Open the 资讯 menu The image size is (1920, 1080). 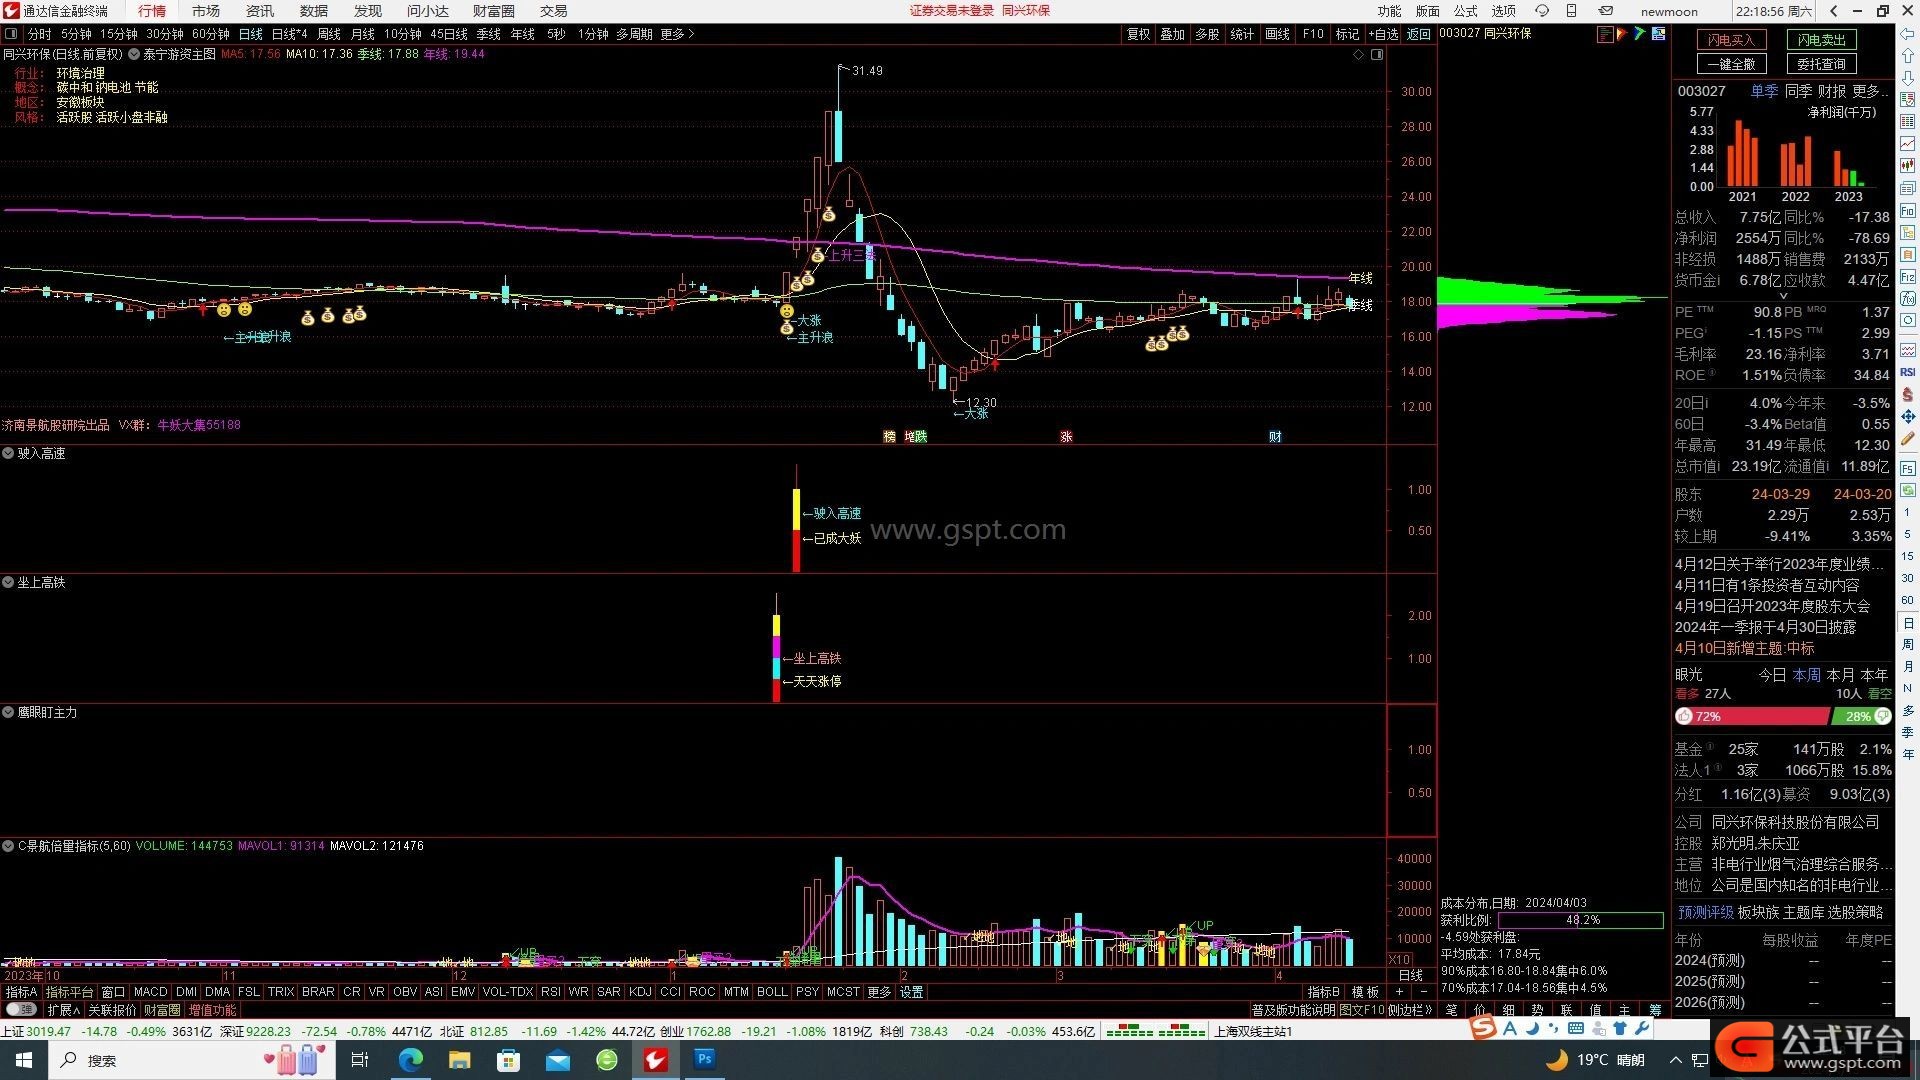[x=260, y=11]
